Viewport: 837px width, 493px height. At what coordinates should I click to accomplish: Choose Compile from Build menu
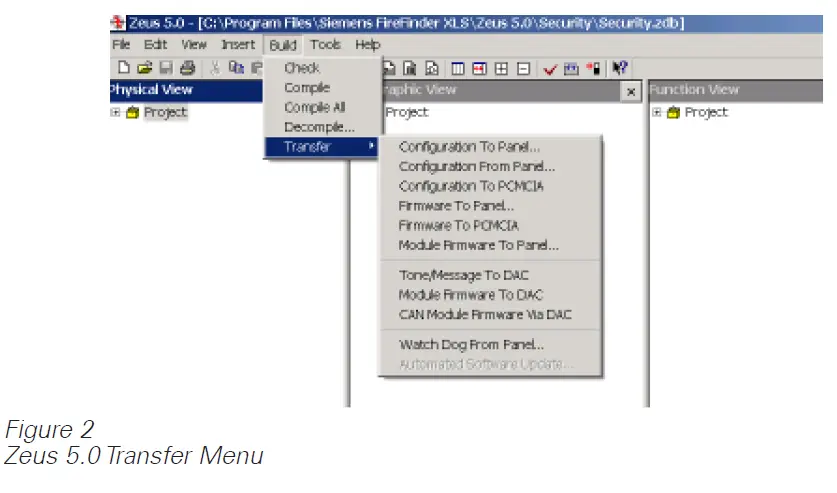[x=323, y=88]
